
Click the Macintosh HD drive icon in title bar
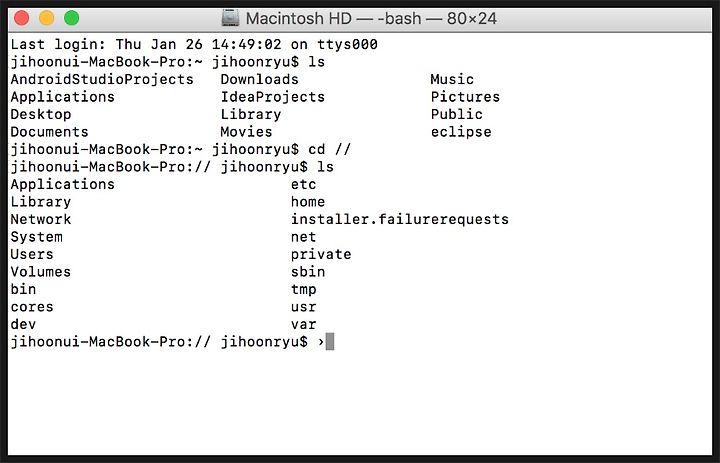click(231, 18)
